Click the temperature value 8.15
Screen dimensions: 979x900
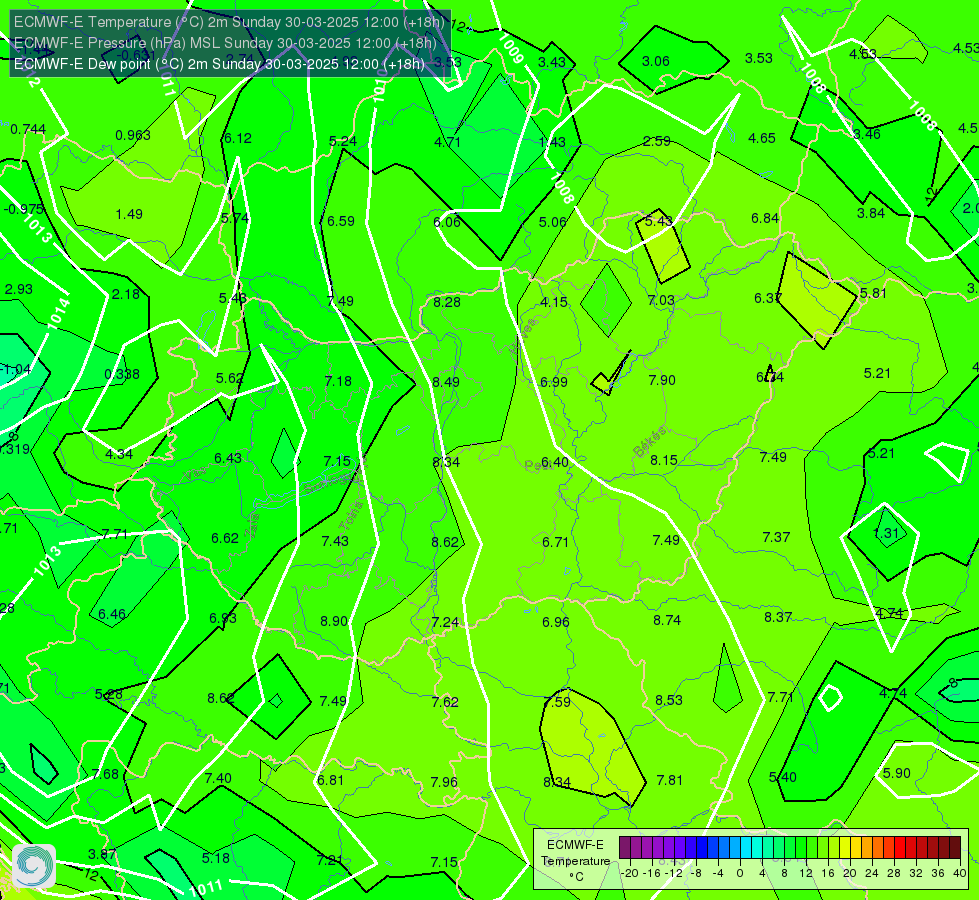(664, 460)
